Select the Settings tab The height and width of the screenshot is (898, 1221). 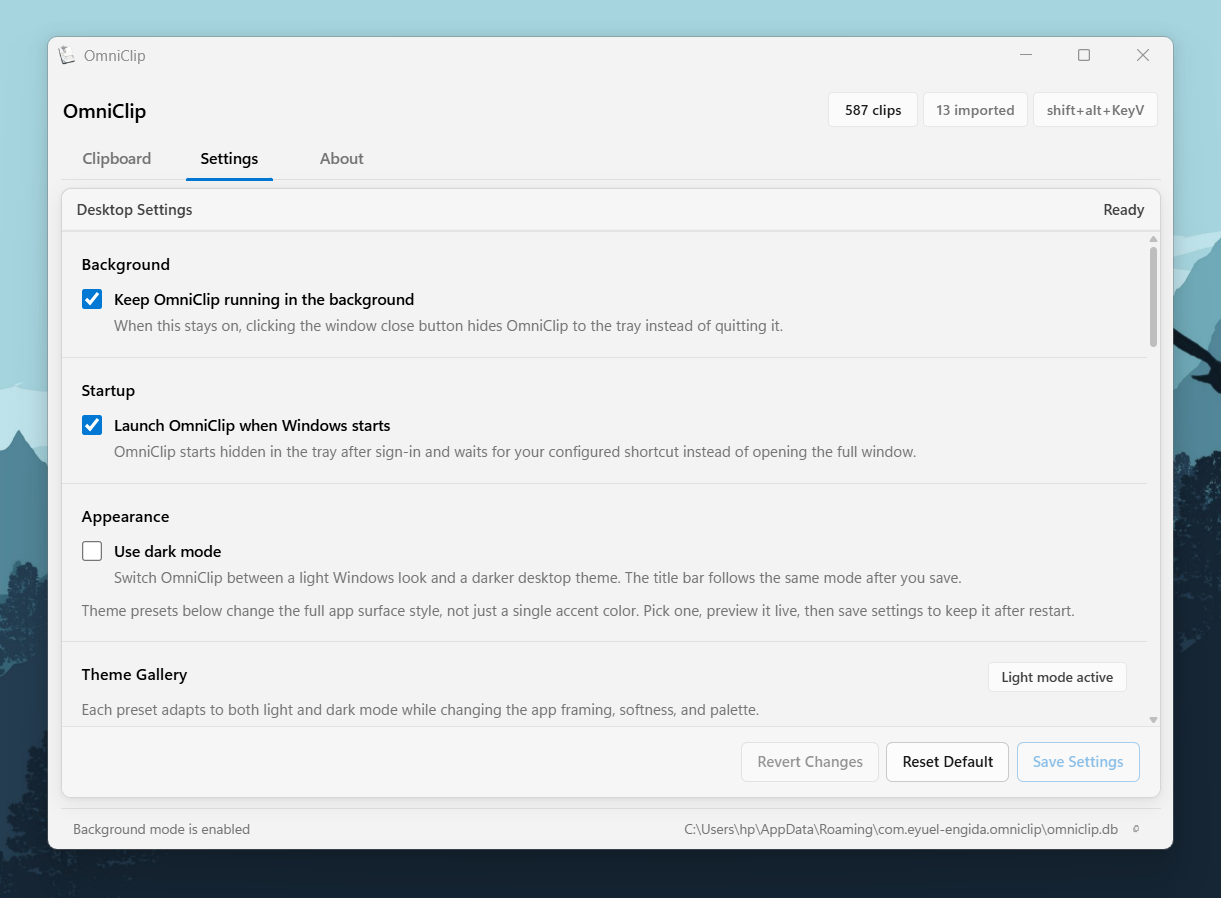tap(229, 158)
